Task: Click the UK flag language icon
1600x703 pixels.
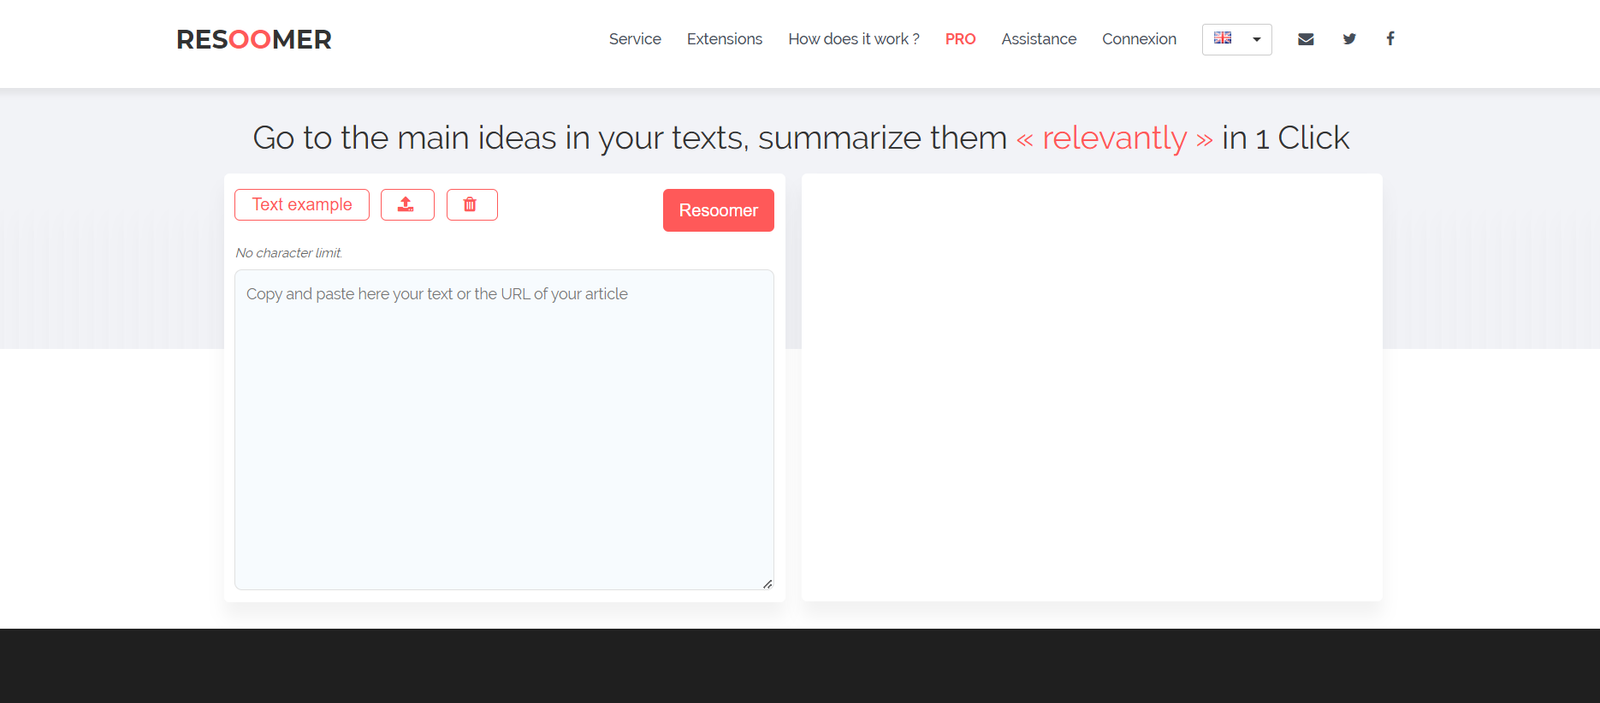Action: coord(1222,38)
